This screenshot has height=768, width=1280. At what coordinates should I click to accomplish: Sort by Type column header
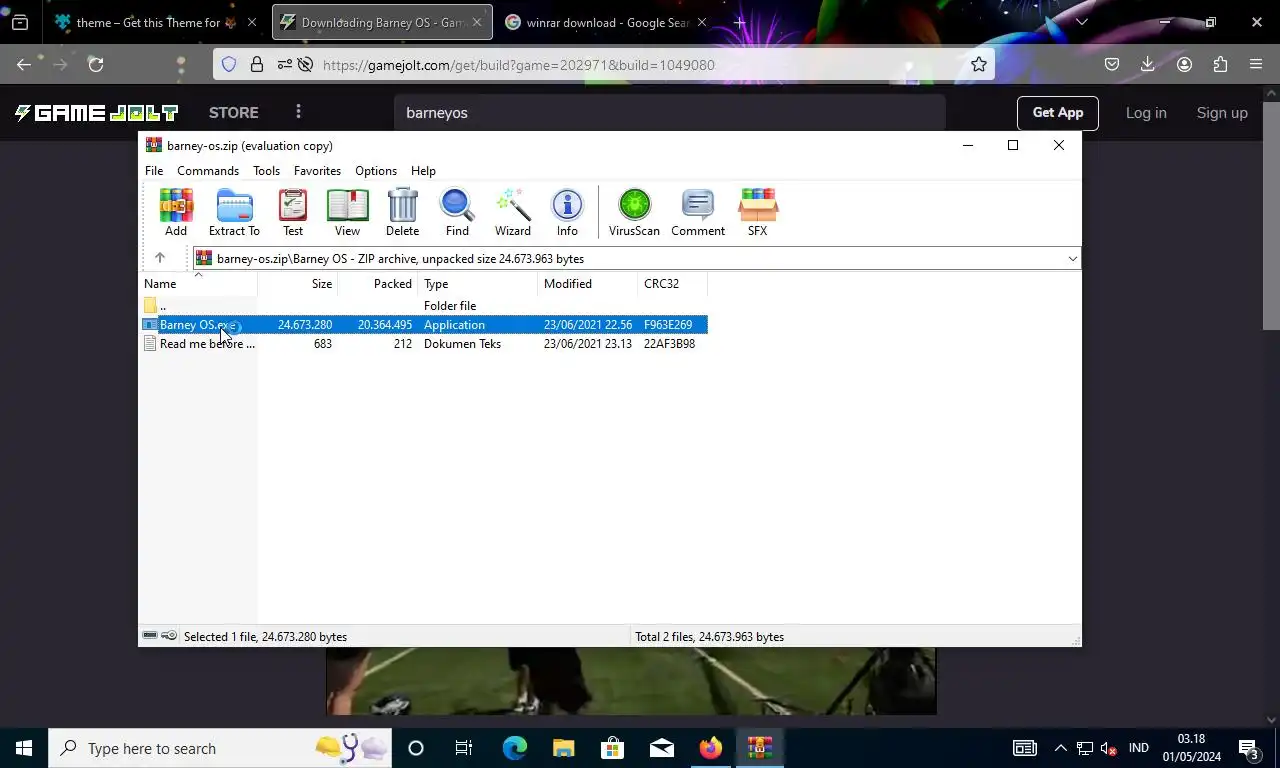[x=478, y=284]
